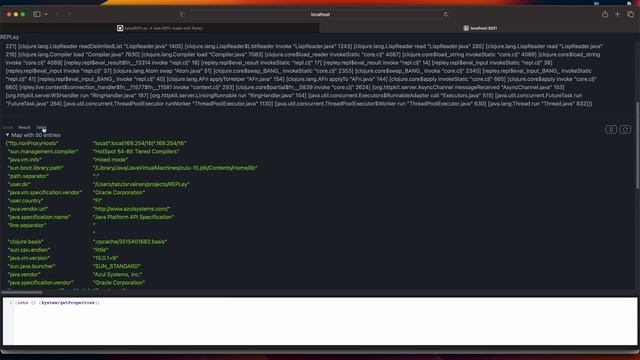Open the sidebar dropdown chevron in Safari toolbar
This screenshot has width=640, height=360.
coord(46,14)
